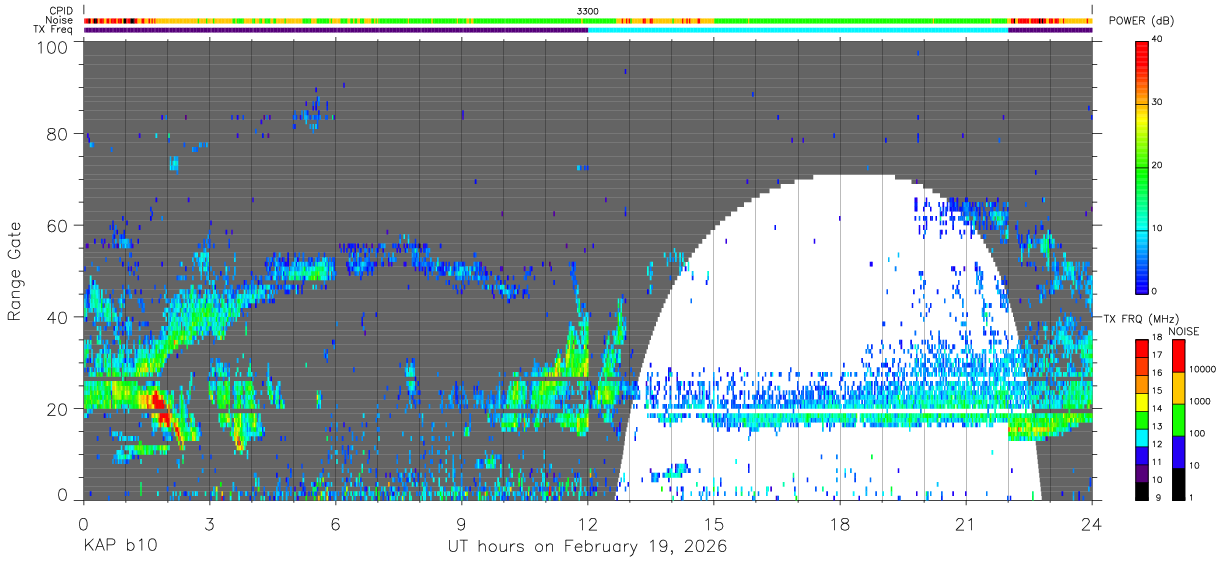Click the TX FRQ color bar
This screenshot has width=1228, height=567.
coord(1142,418)
